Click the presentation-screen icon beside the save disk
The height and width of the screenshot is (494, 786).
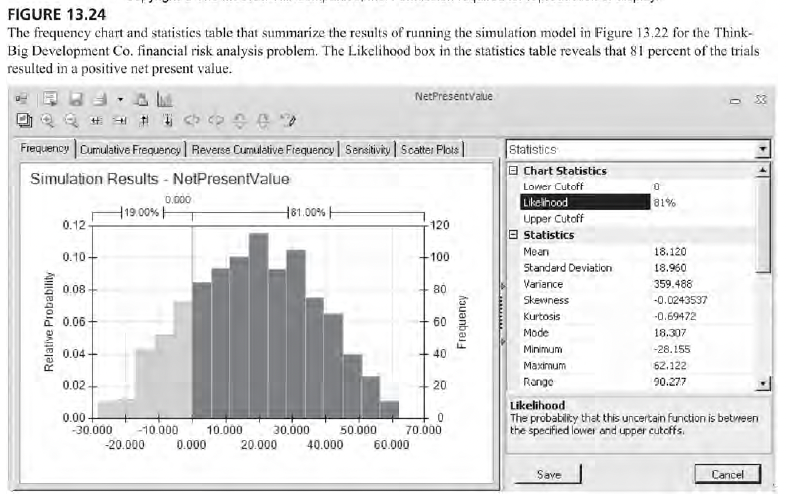(x=50, y=99)
